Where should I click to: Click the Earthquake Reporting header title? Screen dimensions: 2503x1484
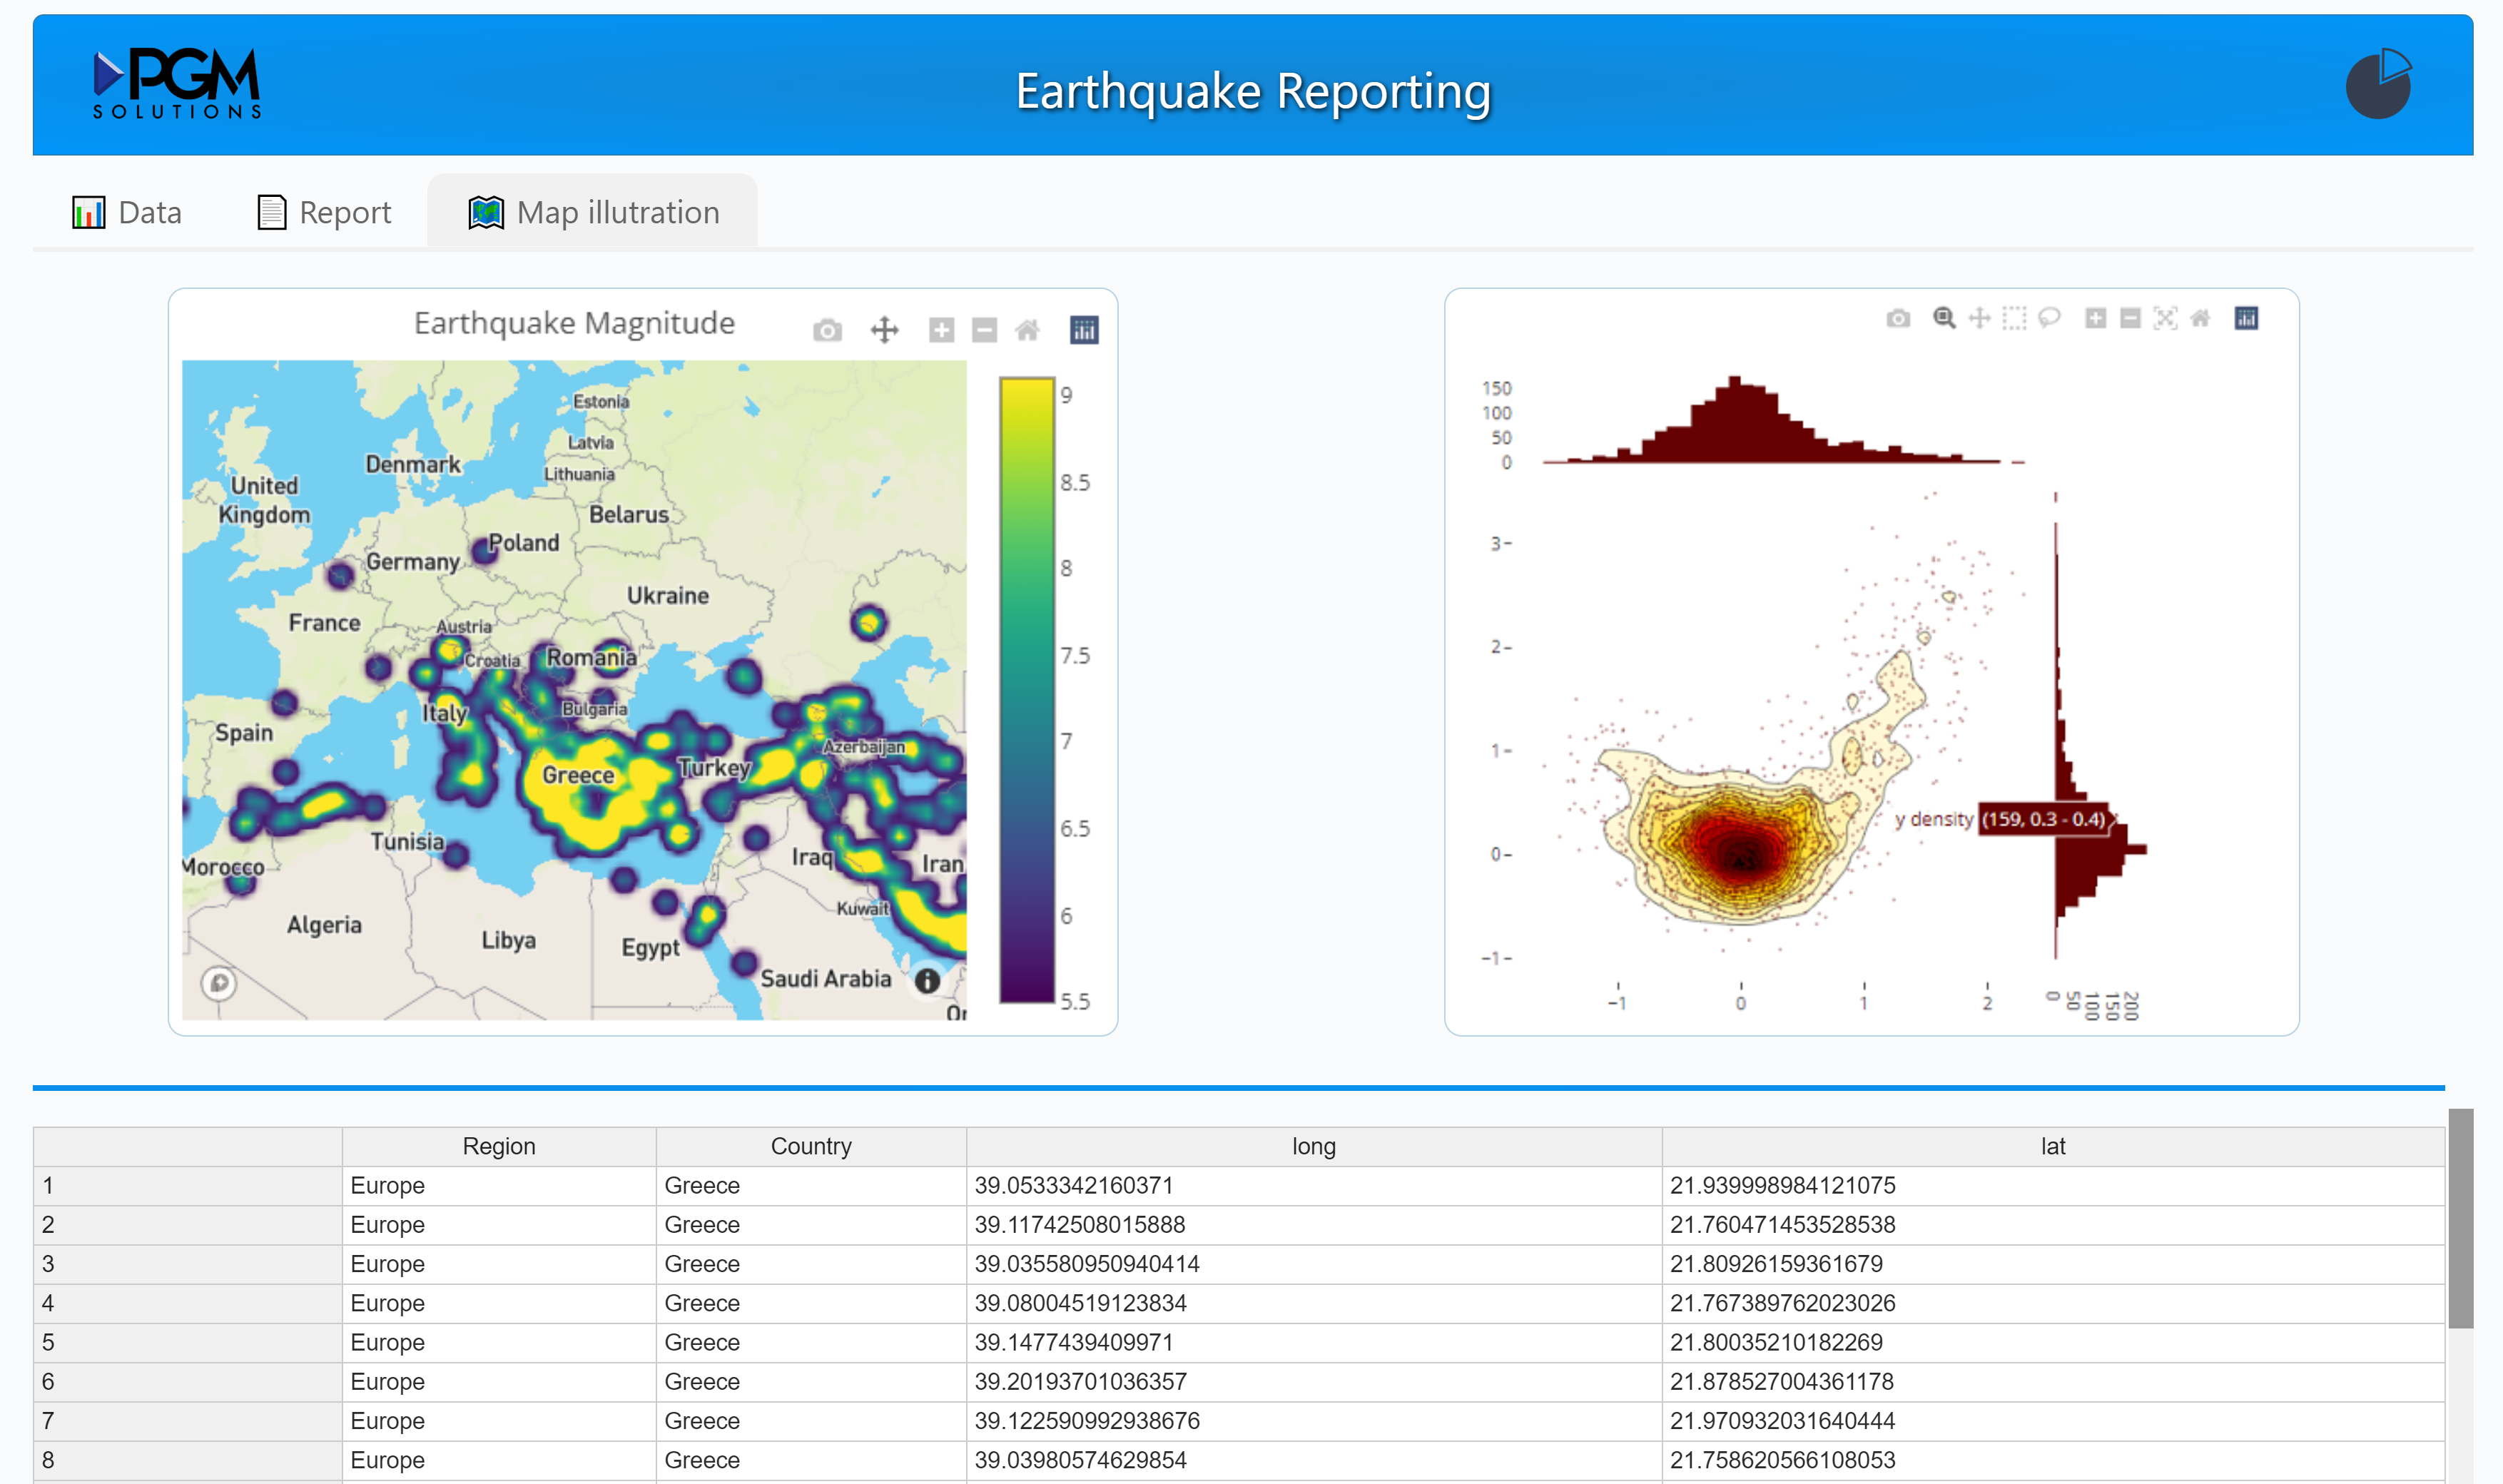pyautogui.click(x=1253, y=91)
